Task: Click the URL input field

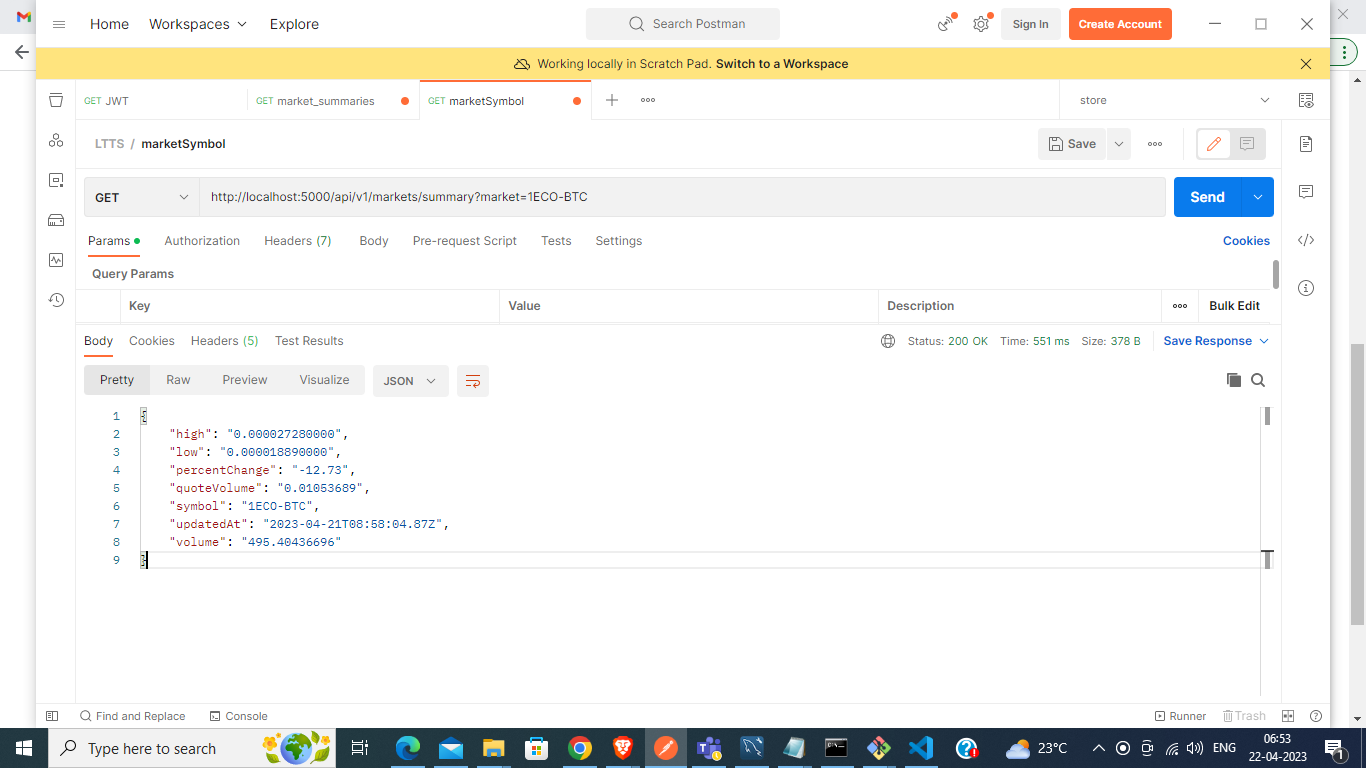Action: tap(600, 197)
